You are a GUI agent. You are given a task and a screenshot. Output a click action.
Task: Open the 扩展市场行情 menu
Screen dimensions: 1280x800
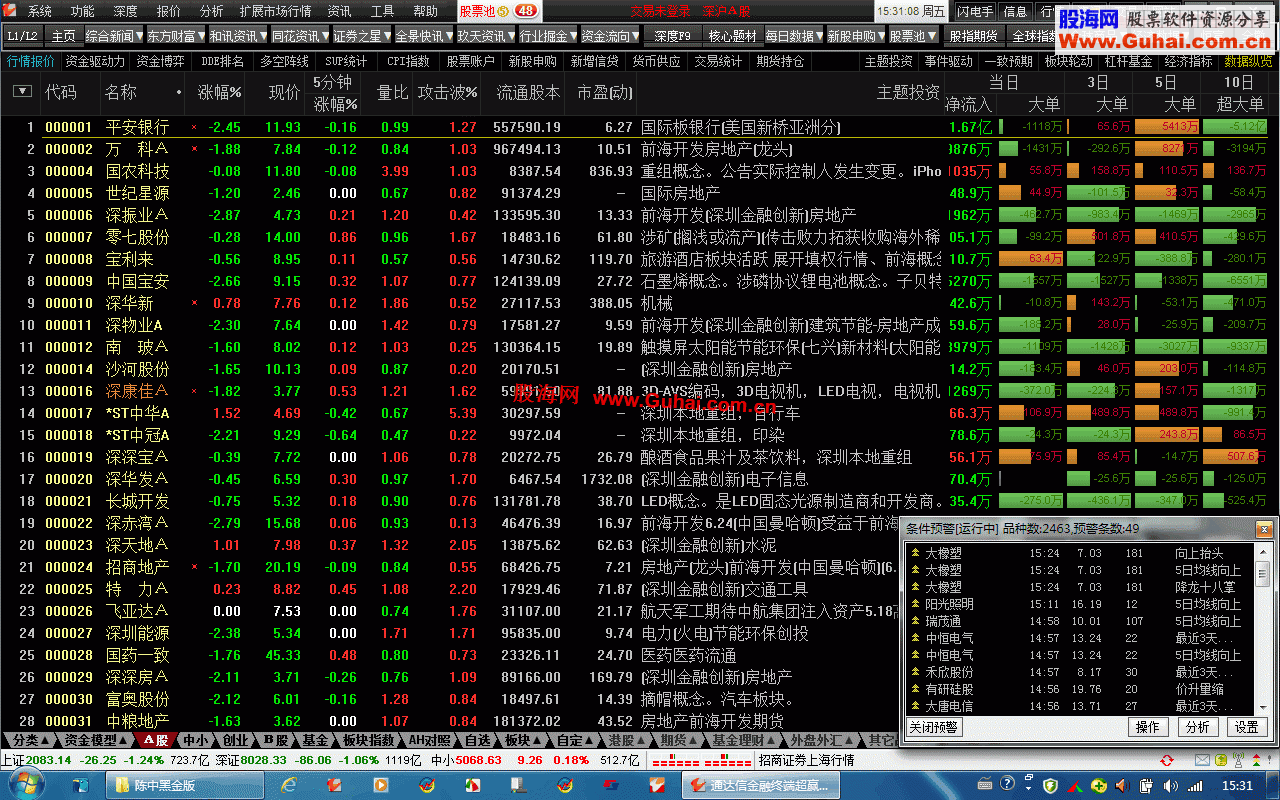(276, 11)
